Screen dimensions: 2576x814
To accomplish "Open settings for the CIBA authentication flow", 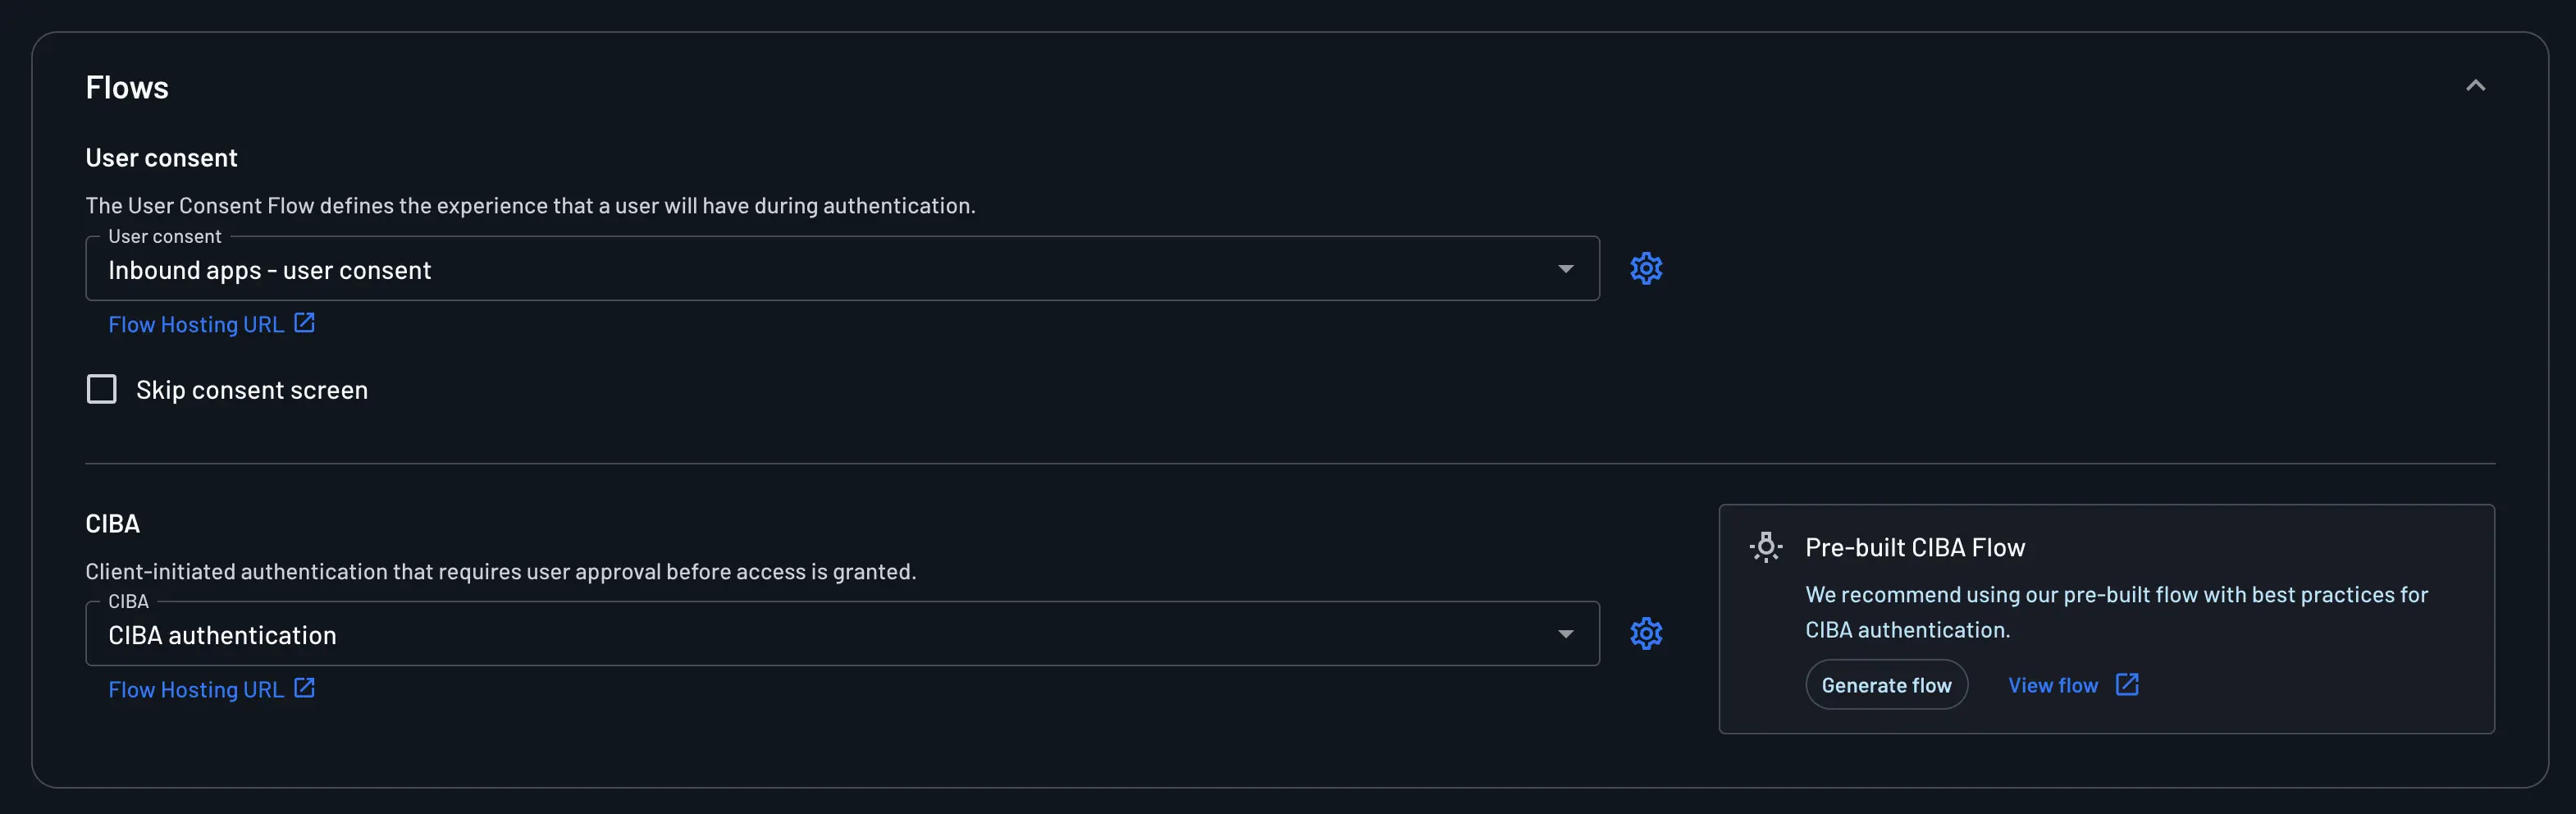I will click(x=1645, y=633).
